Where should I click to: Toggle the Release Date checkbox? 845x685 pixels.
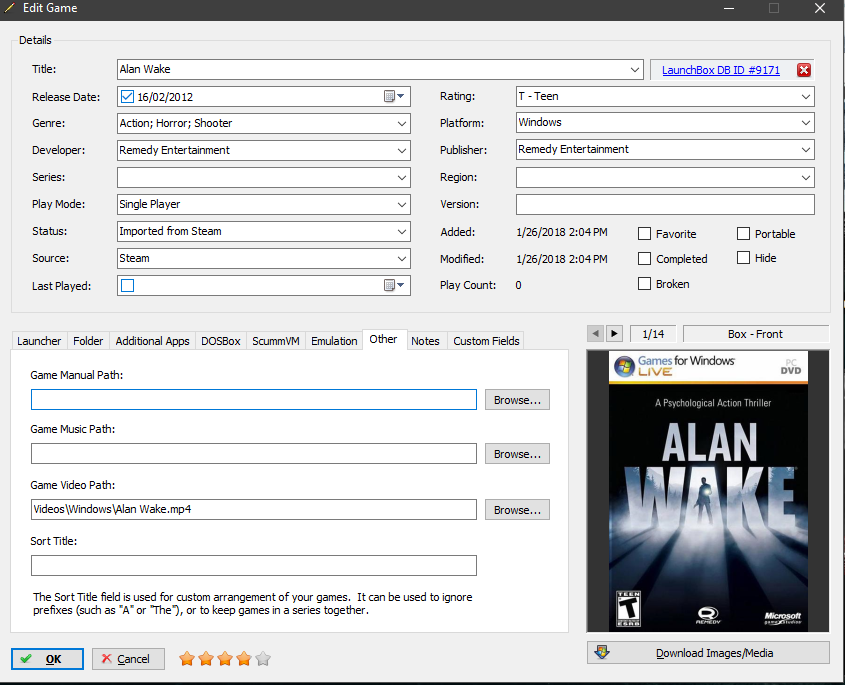click(x=127, y=96)
